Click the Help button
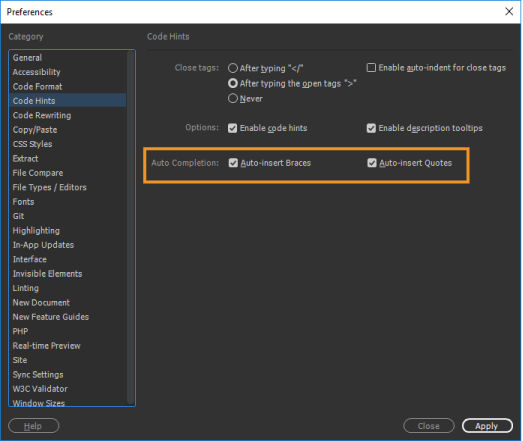This screenshot has width=523, height=441. pos(33,426)
